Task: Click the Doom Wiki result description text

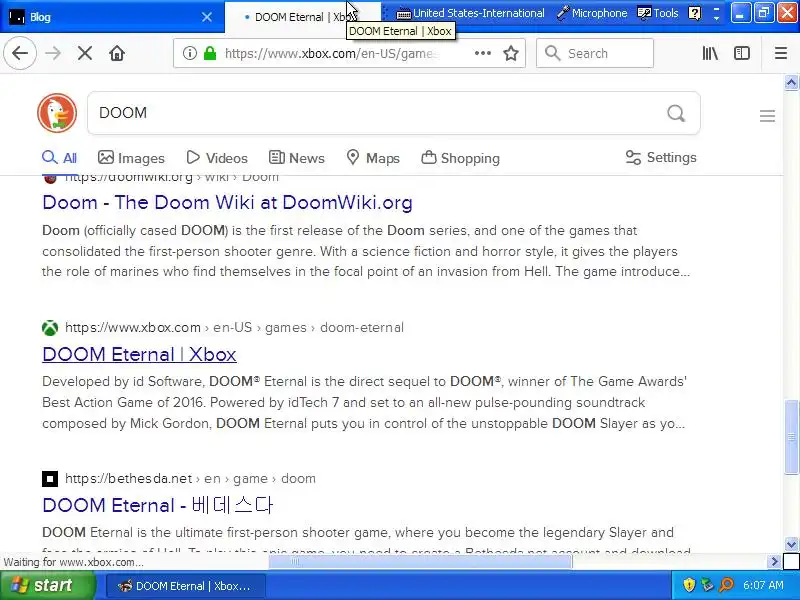Action: coord(366,251)
